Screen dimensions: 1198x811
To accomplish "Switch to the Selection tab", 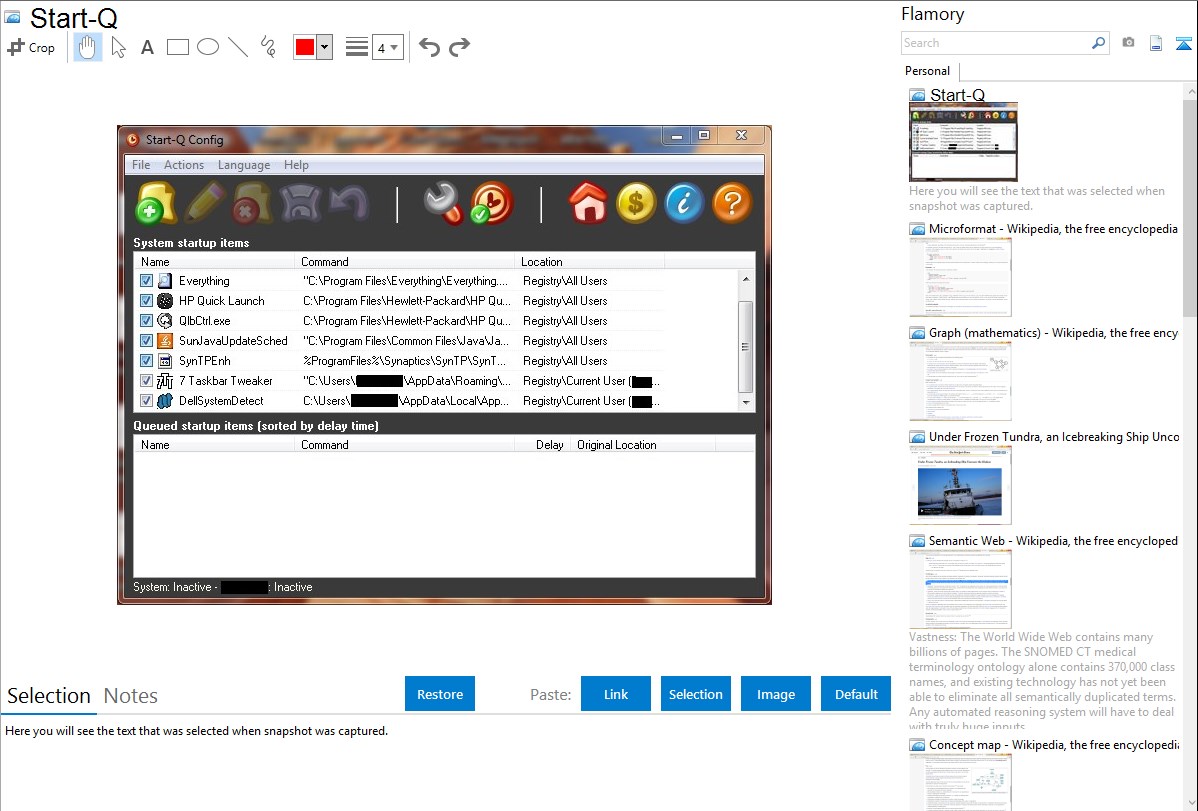I will click(49, 696).
